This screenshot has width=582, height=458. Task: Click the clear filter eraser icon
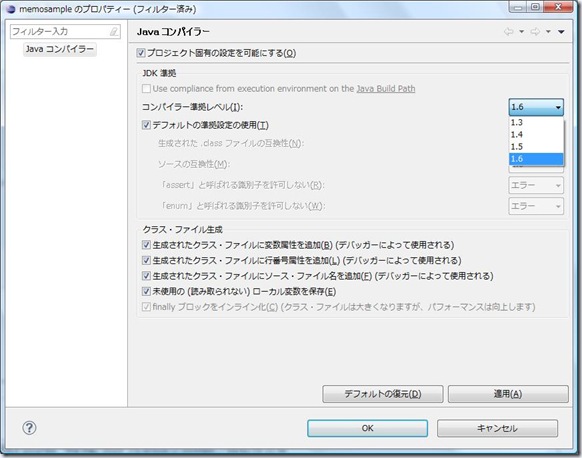[x=114, y=32]
